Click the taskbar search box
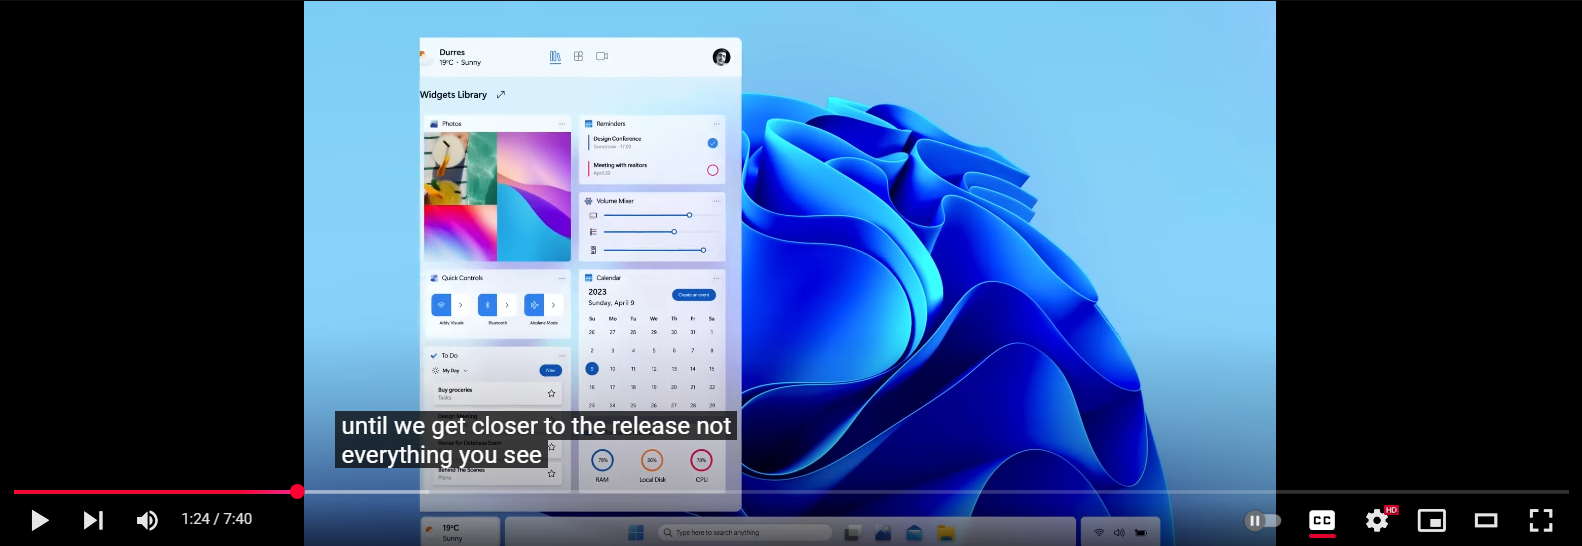 (745, 533)
